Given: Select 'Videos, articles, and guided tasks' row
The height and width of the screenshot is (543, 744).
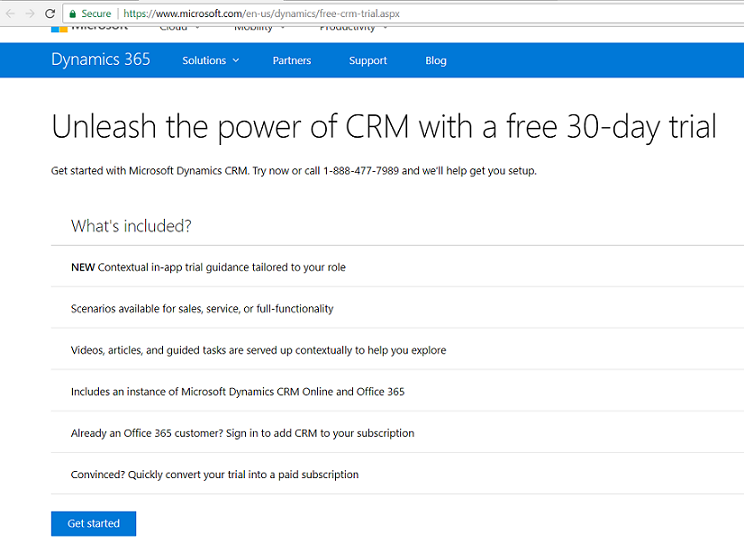Looking at the screenshot, I should click(397, 350).
